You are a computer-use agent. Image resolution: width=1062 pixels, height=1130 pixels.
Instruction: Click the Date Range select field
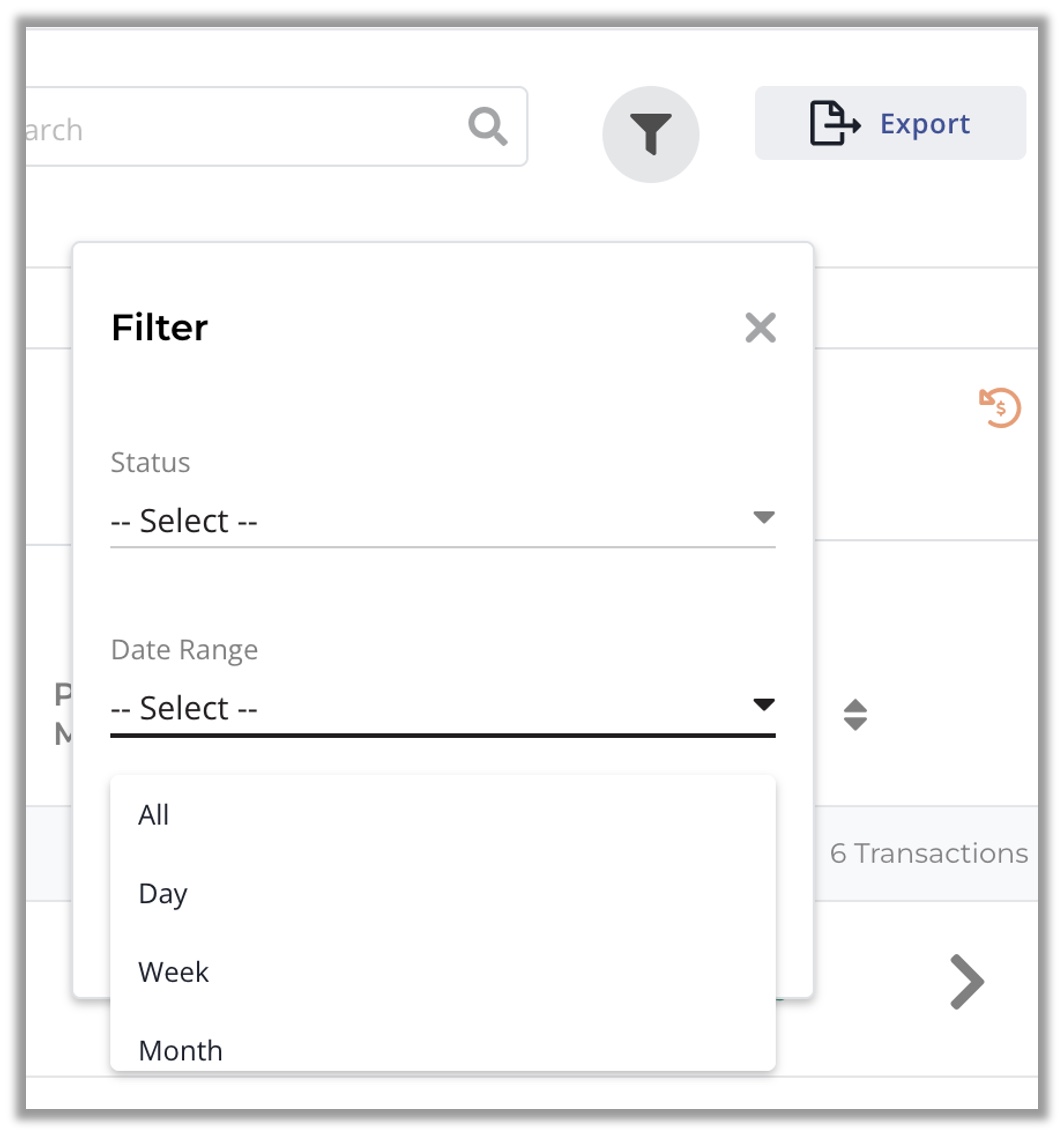coord(442,708)
